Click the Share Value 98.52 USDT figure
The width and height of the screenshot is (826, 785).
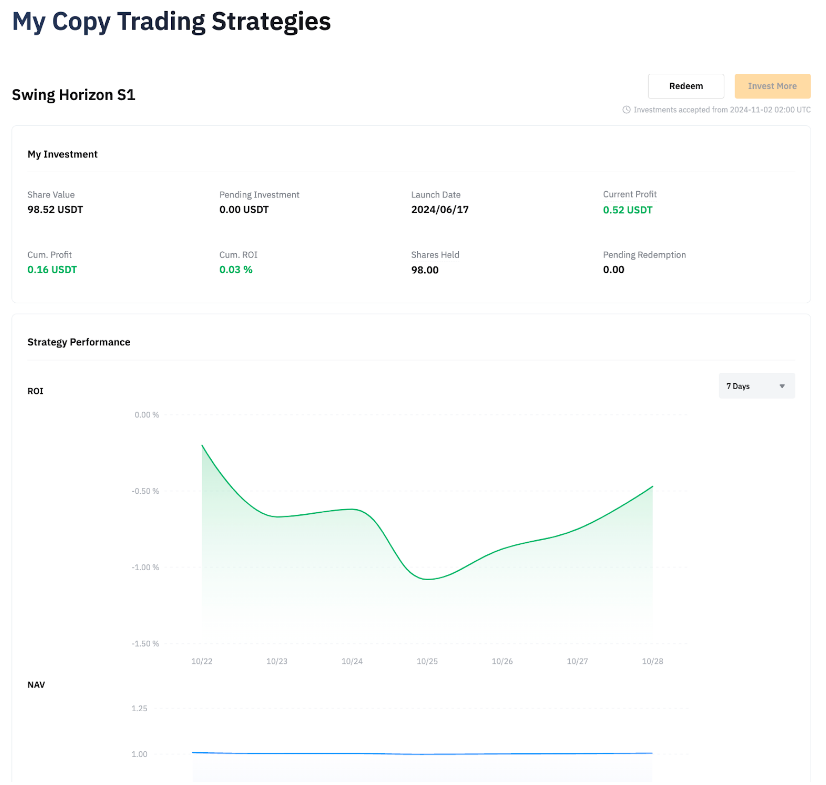point(57,210)
